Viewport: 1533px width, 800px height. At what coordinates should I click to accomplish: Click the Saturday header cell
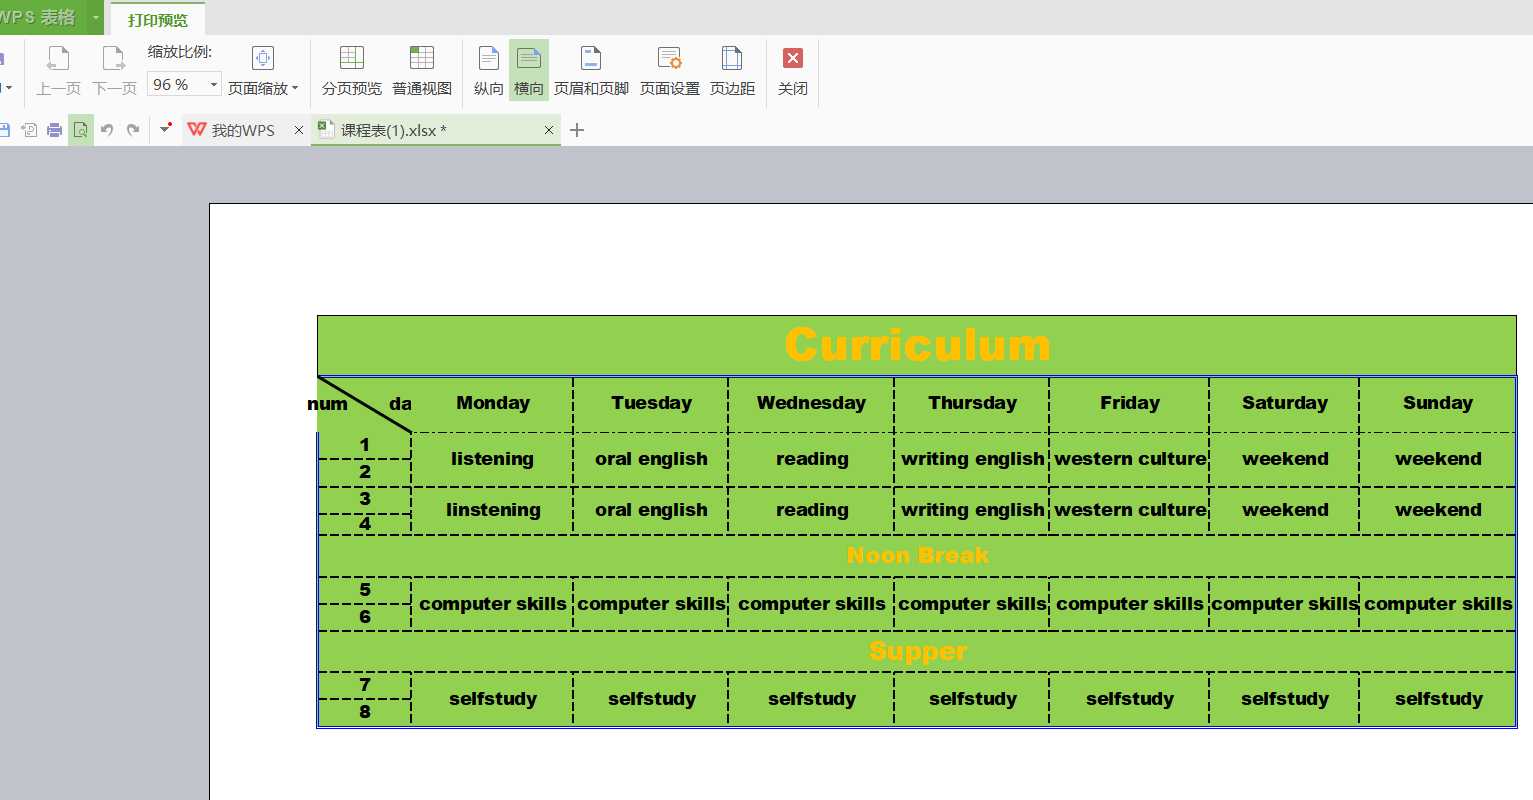click(1285, 404)
